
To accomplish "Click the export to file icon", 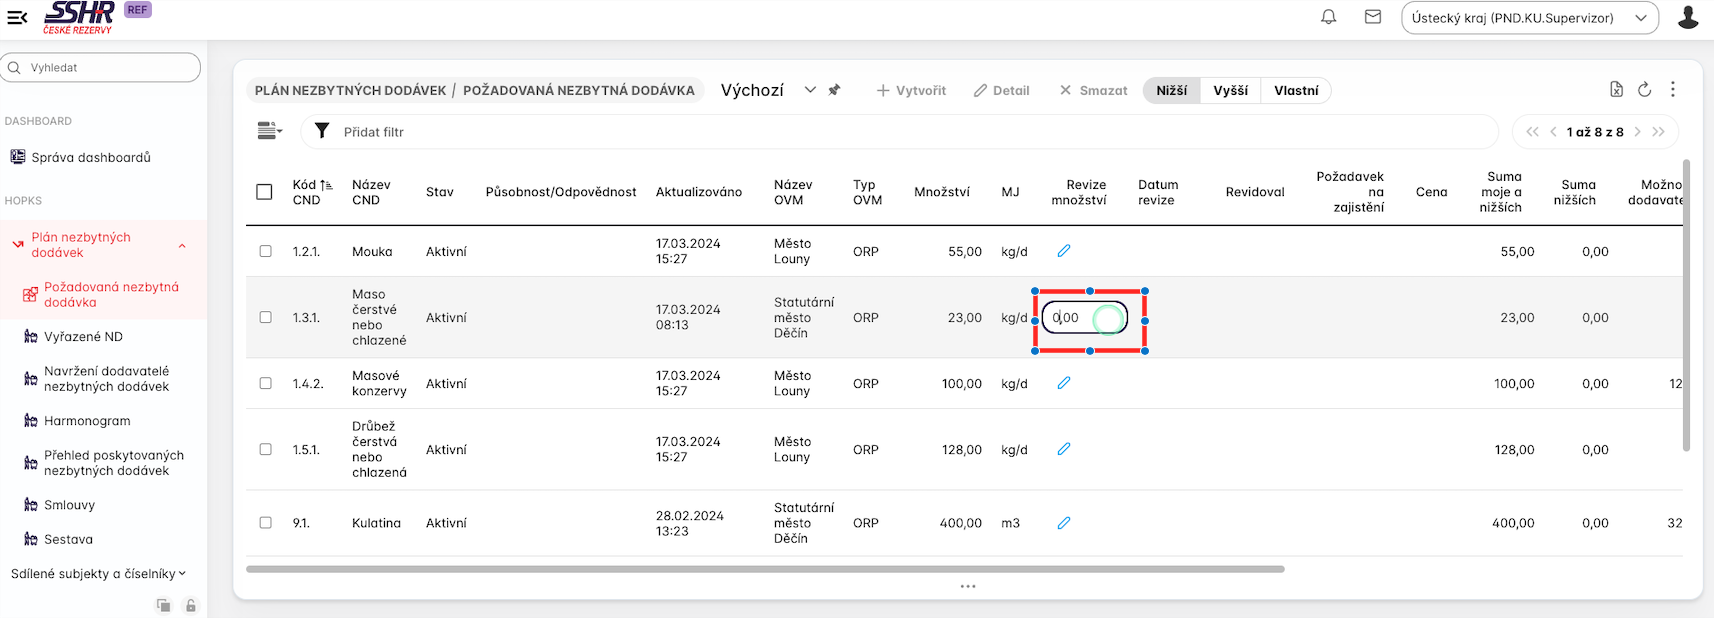I will point(1616,90).
